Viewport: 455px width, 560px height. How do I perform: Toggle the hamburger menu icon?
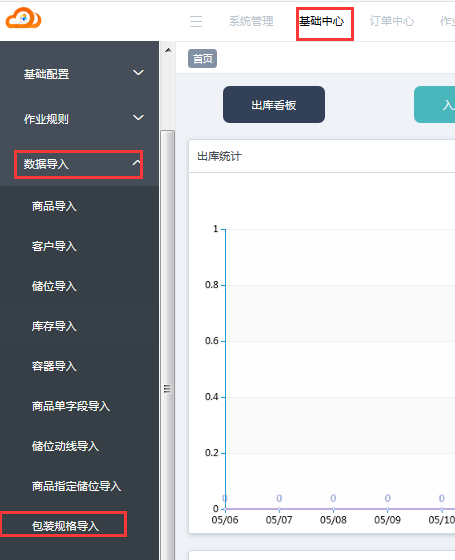coord(196,21)
